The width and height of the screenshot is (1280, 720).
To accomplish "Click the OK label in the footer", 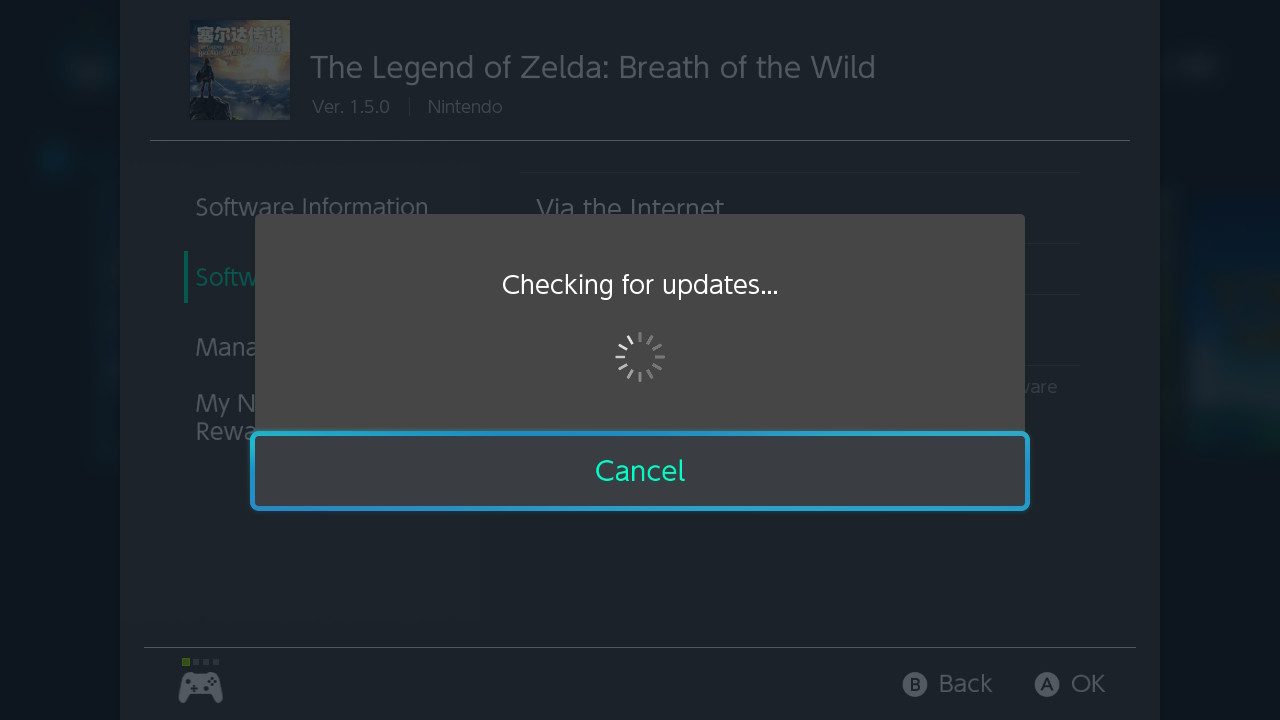I will [1088, 684].
